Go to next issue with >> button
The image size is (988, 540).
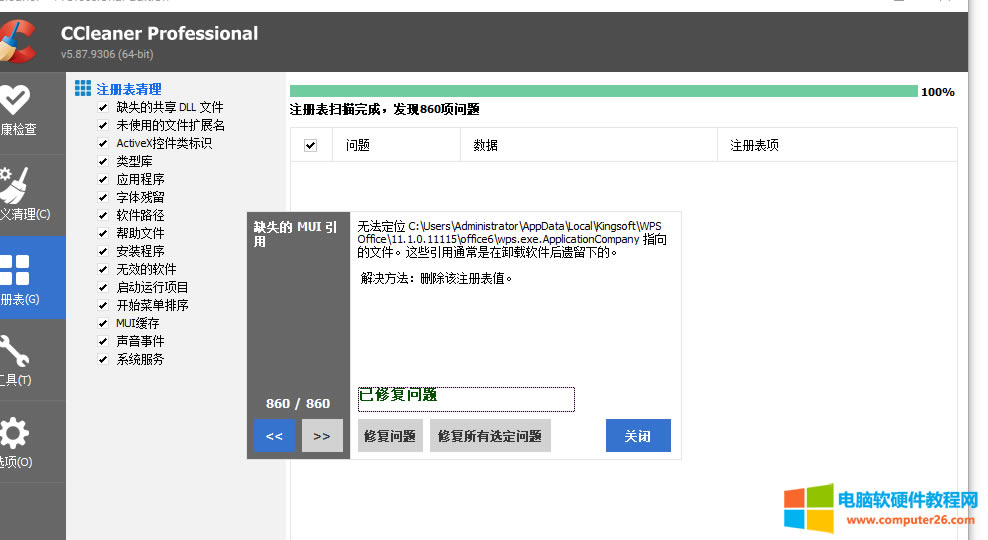point(322,436)
